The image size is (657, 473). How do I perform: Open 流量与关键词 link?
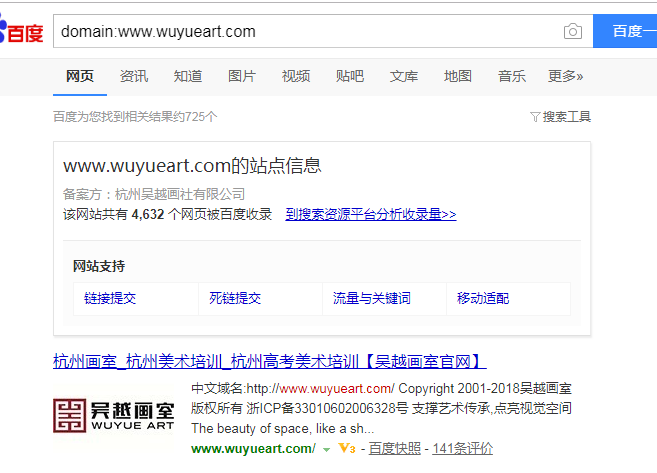[372, 298]
